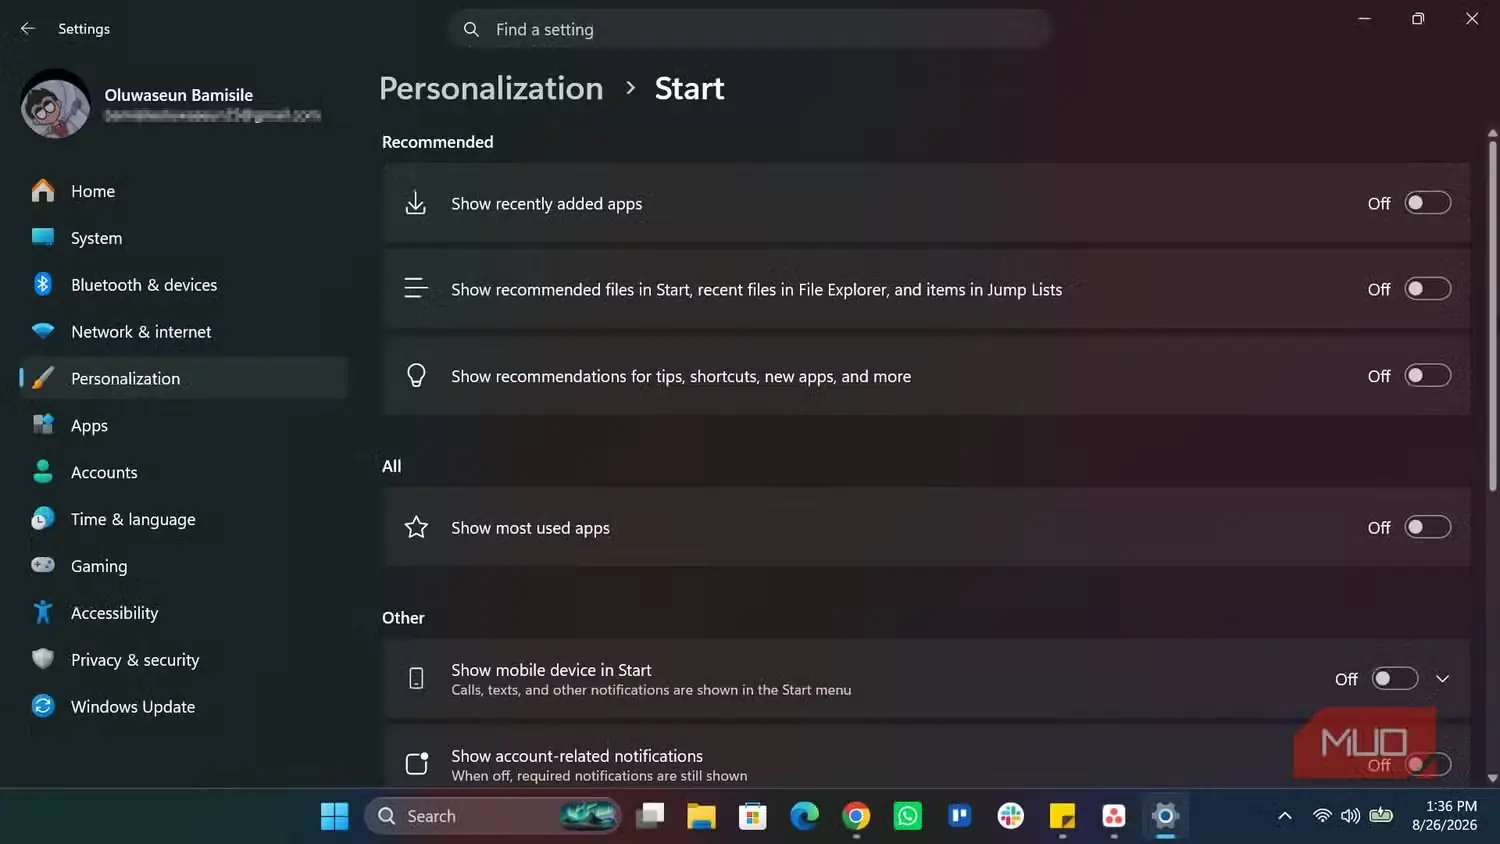Open clock and date 1:36 PM in taskbar
Image resolution: width=1500 pixels, height=844 pixels.
(x=1444, y=815)
